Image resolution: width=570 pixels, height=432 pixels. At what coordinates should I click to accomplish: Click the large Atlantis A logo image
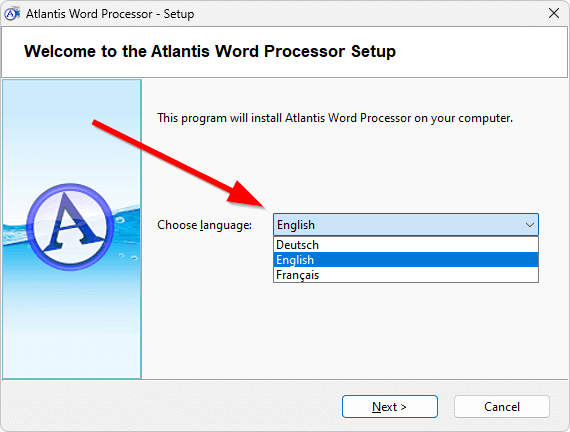[70, 226]
